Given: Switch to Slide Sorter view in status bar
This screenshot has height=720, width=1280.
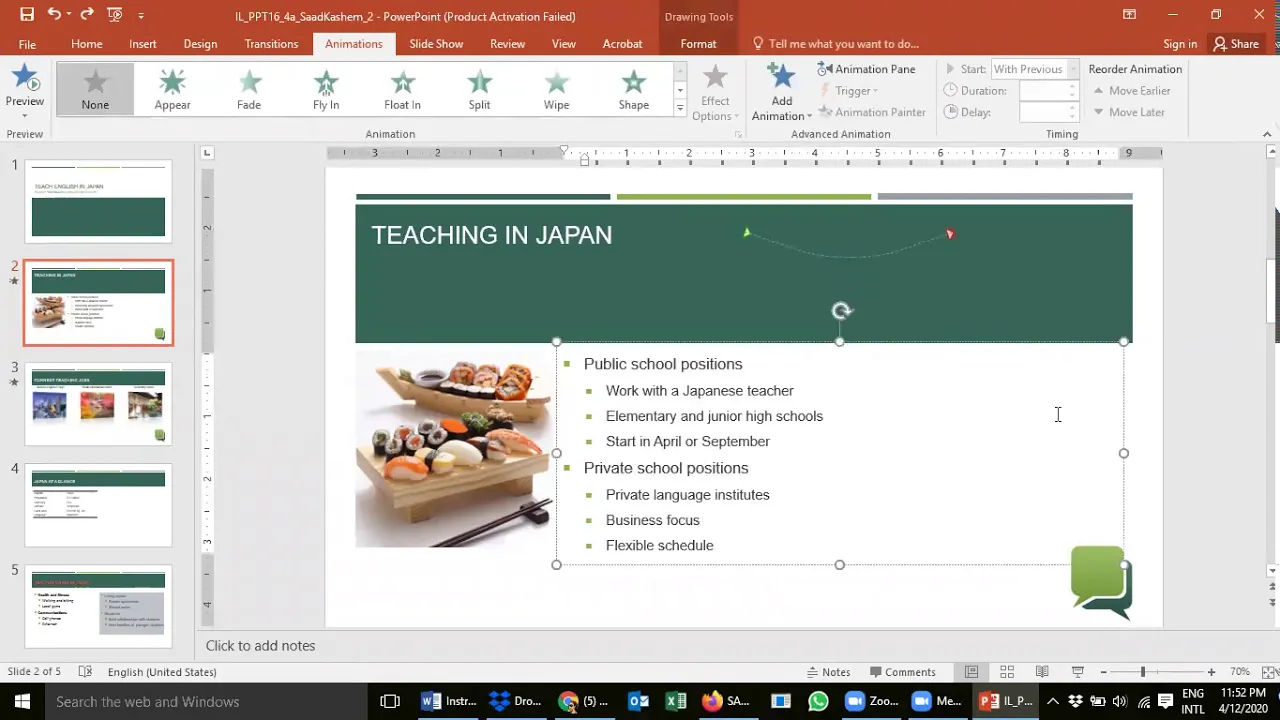Looking at the screenshot, I should pos(1007,672).
